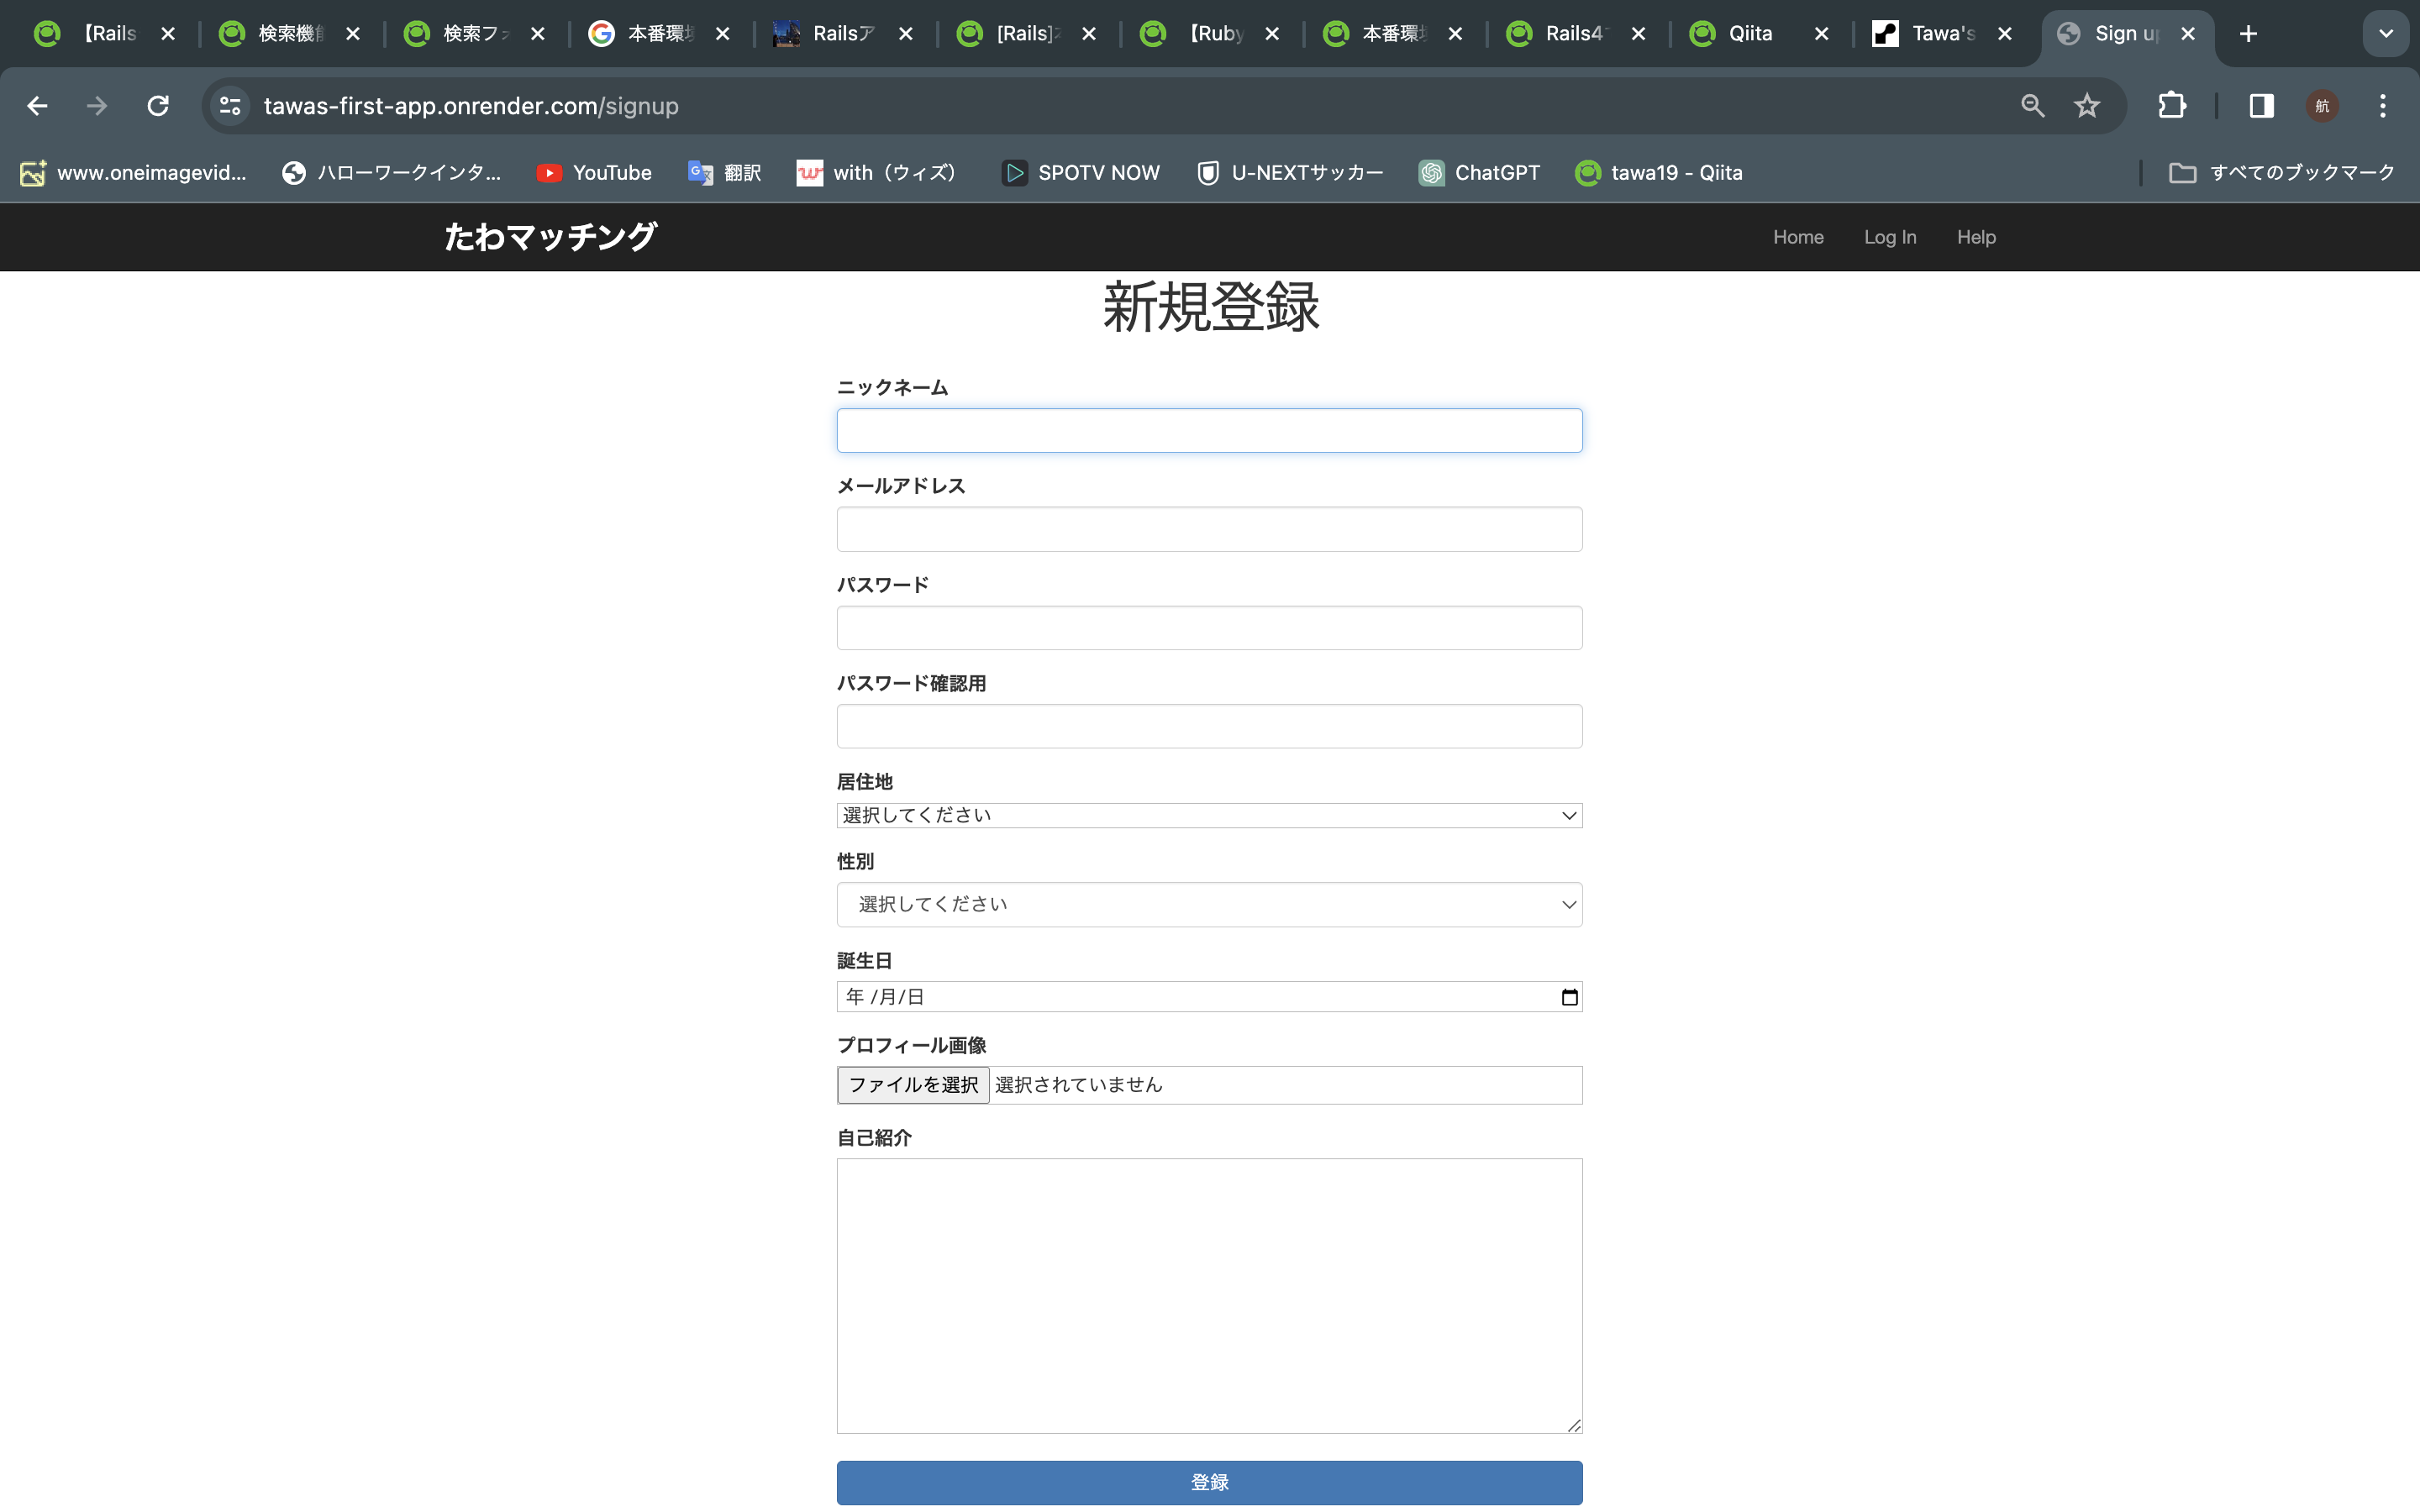Click the メールアドレス input field
Screen dimensions: 2420x1512
point(1209,528)
